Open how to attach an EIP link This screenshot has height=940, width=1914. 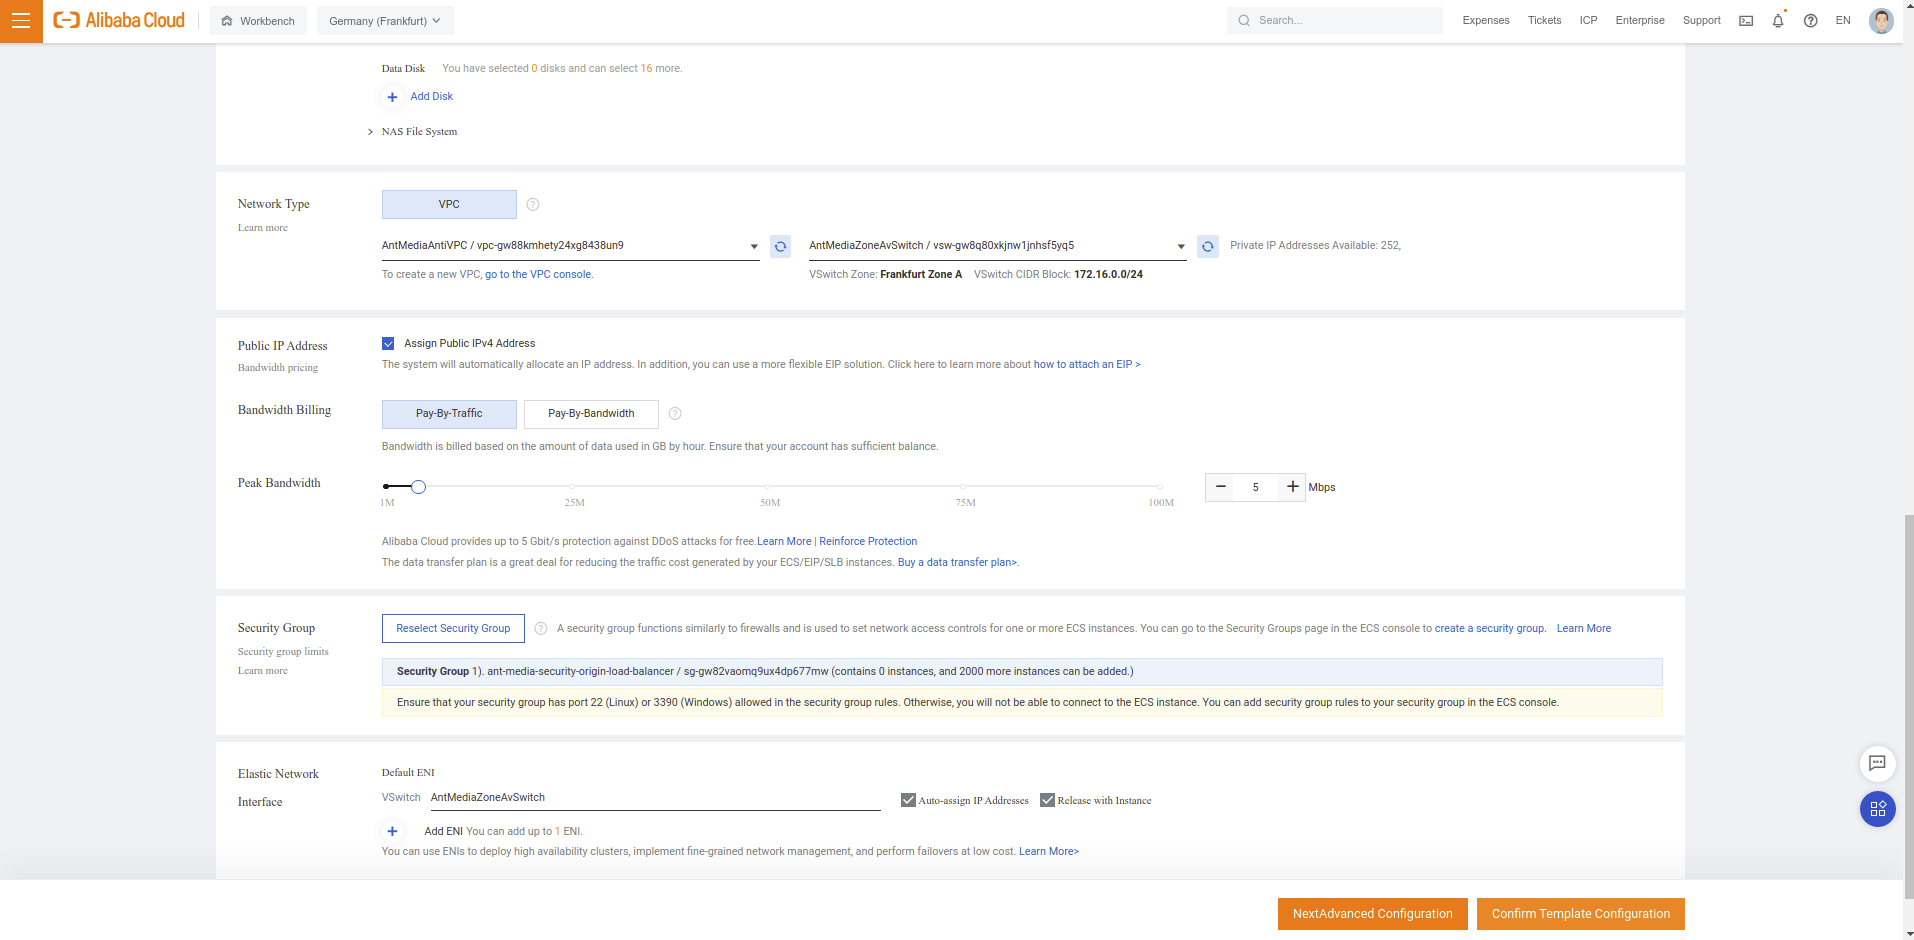[1087, 365]
